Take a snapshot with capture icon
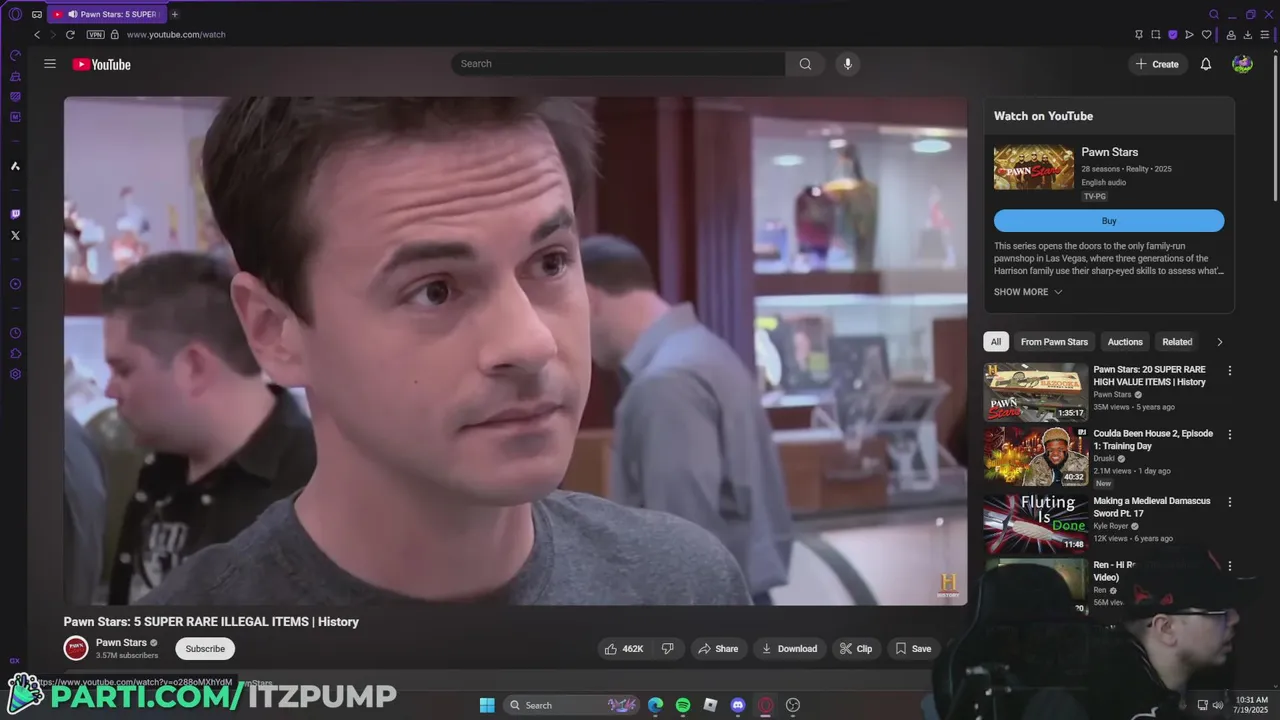 (1155, 34)
